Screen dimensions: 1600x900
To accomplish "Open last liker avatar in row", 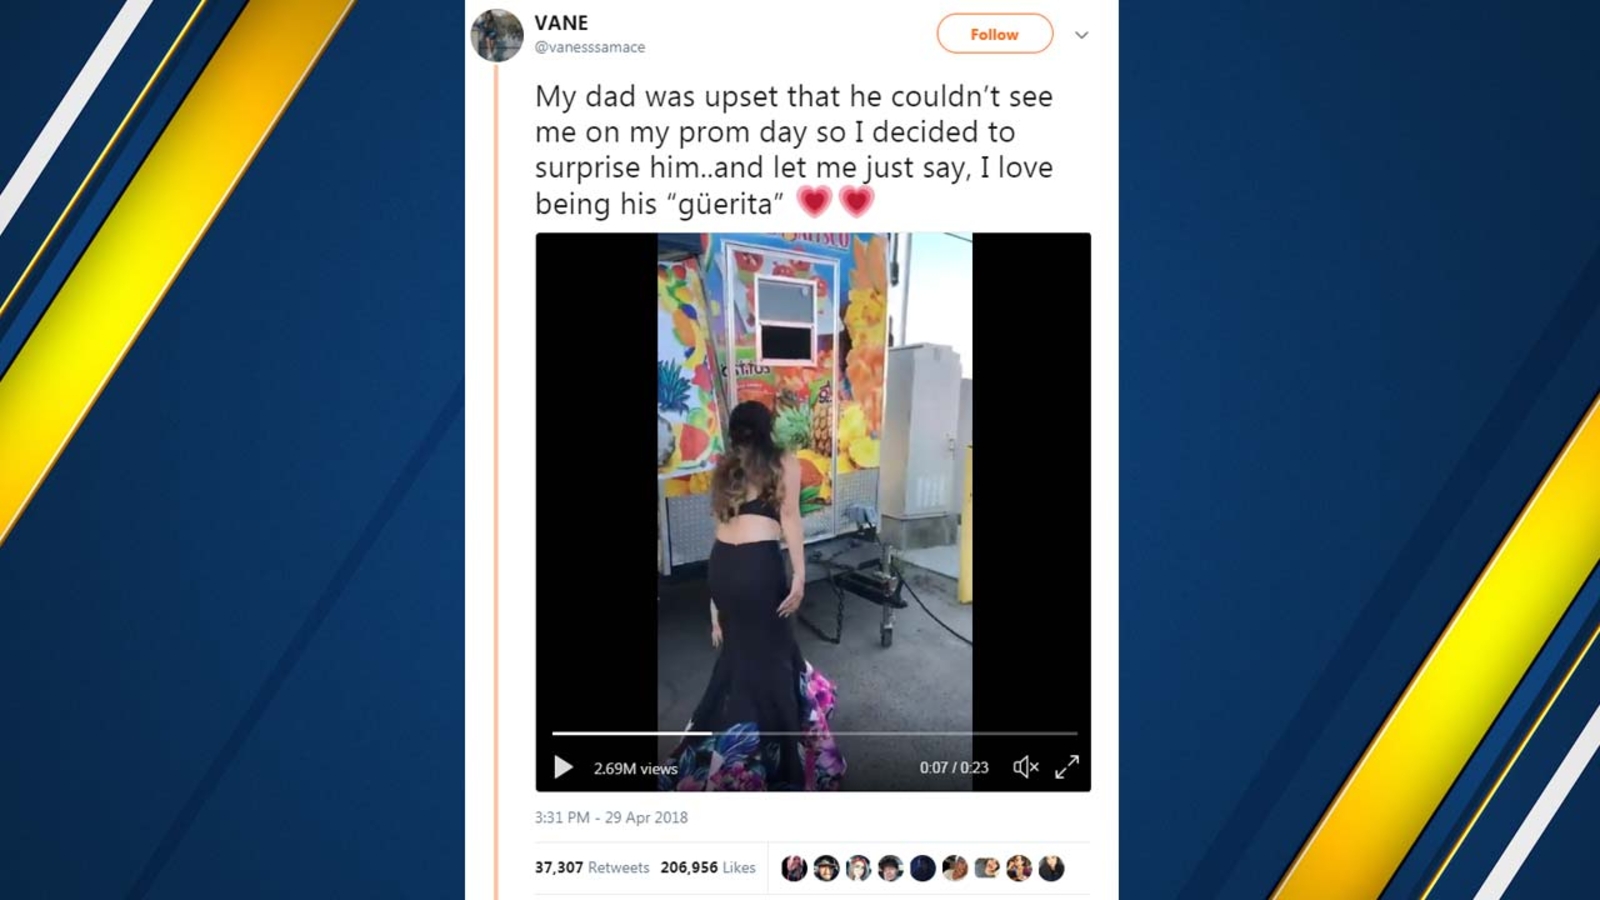I will click(1051, 868).
